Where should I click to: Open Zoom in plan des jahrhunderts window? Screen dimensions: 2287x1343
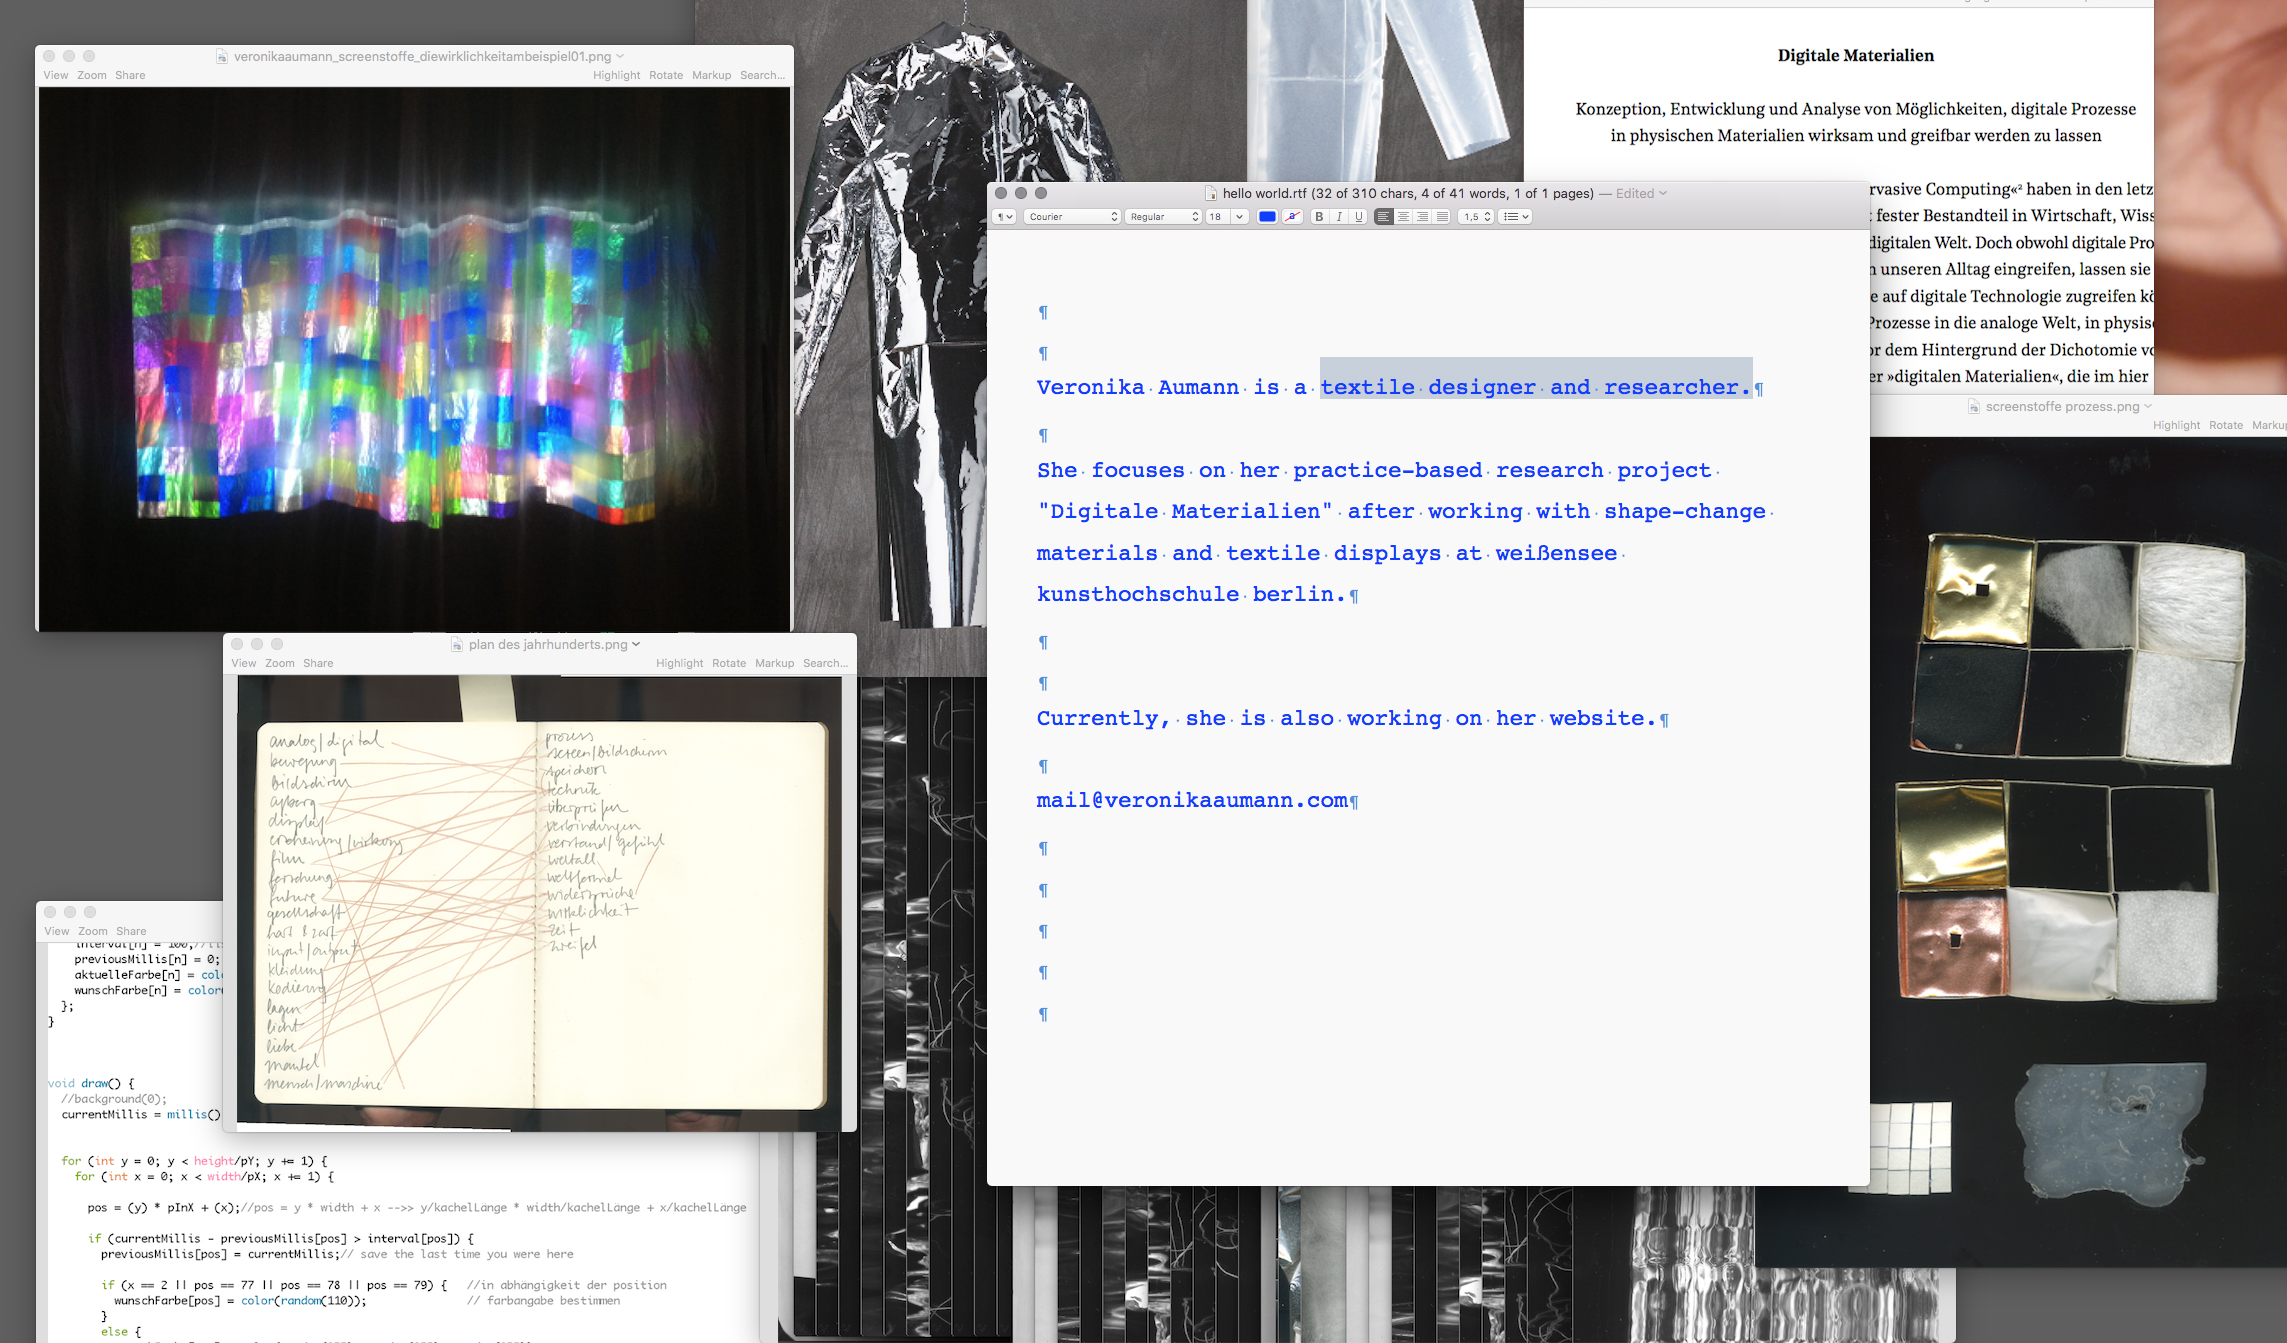coord(280,663)
